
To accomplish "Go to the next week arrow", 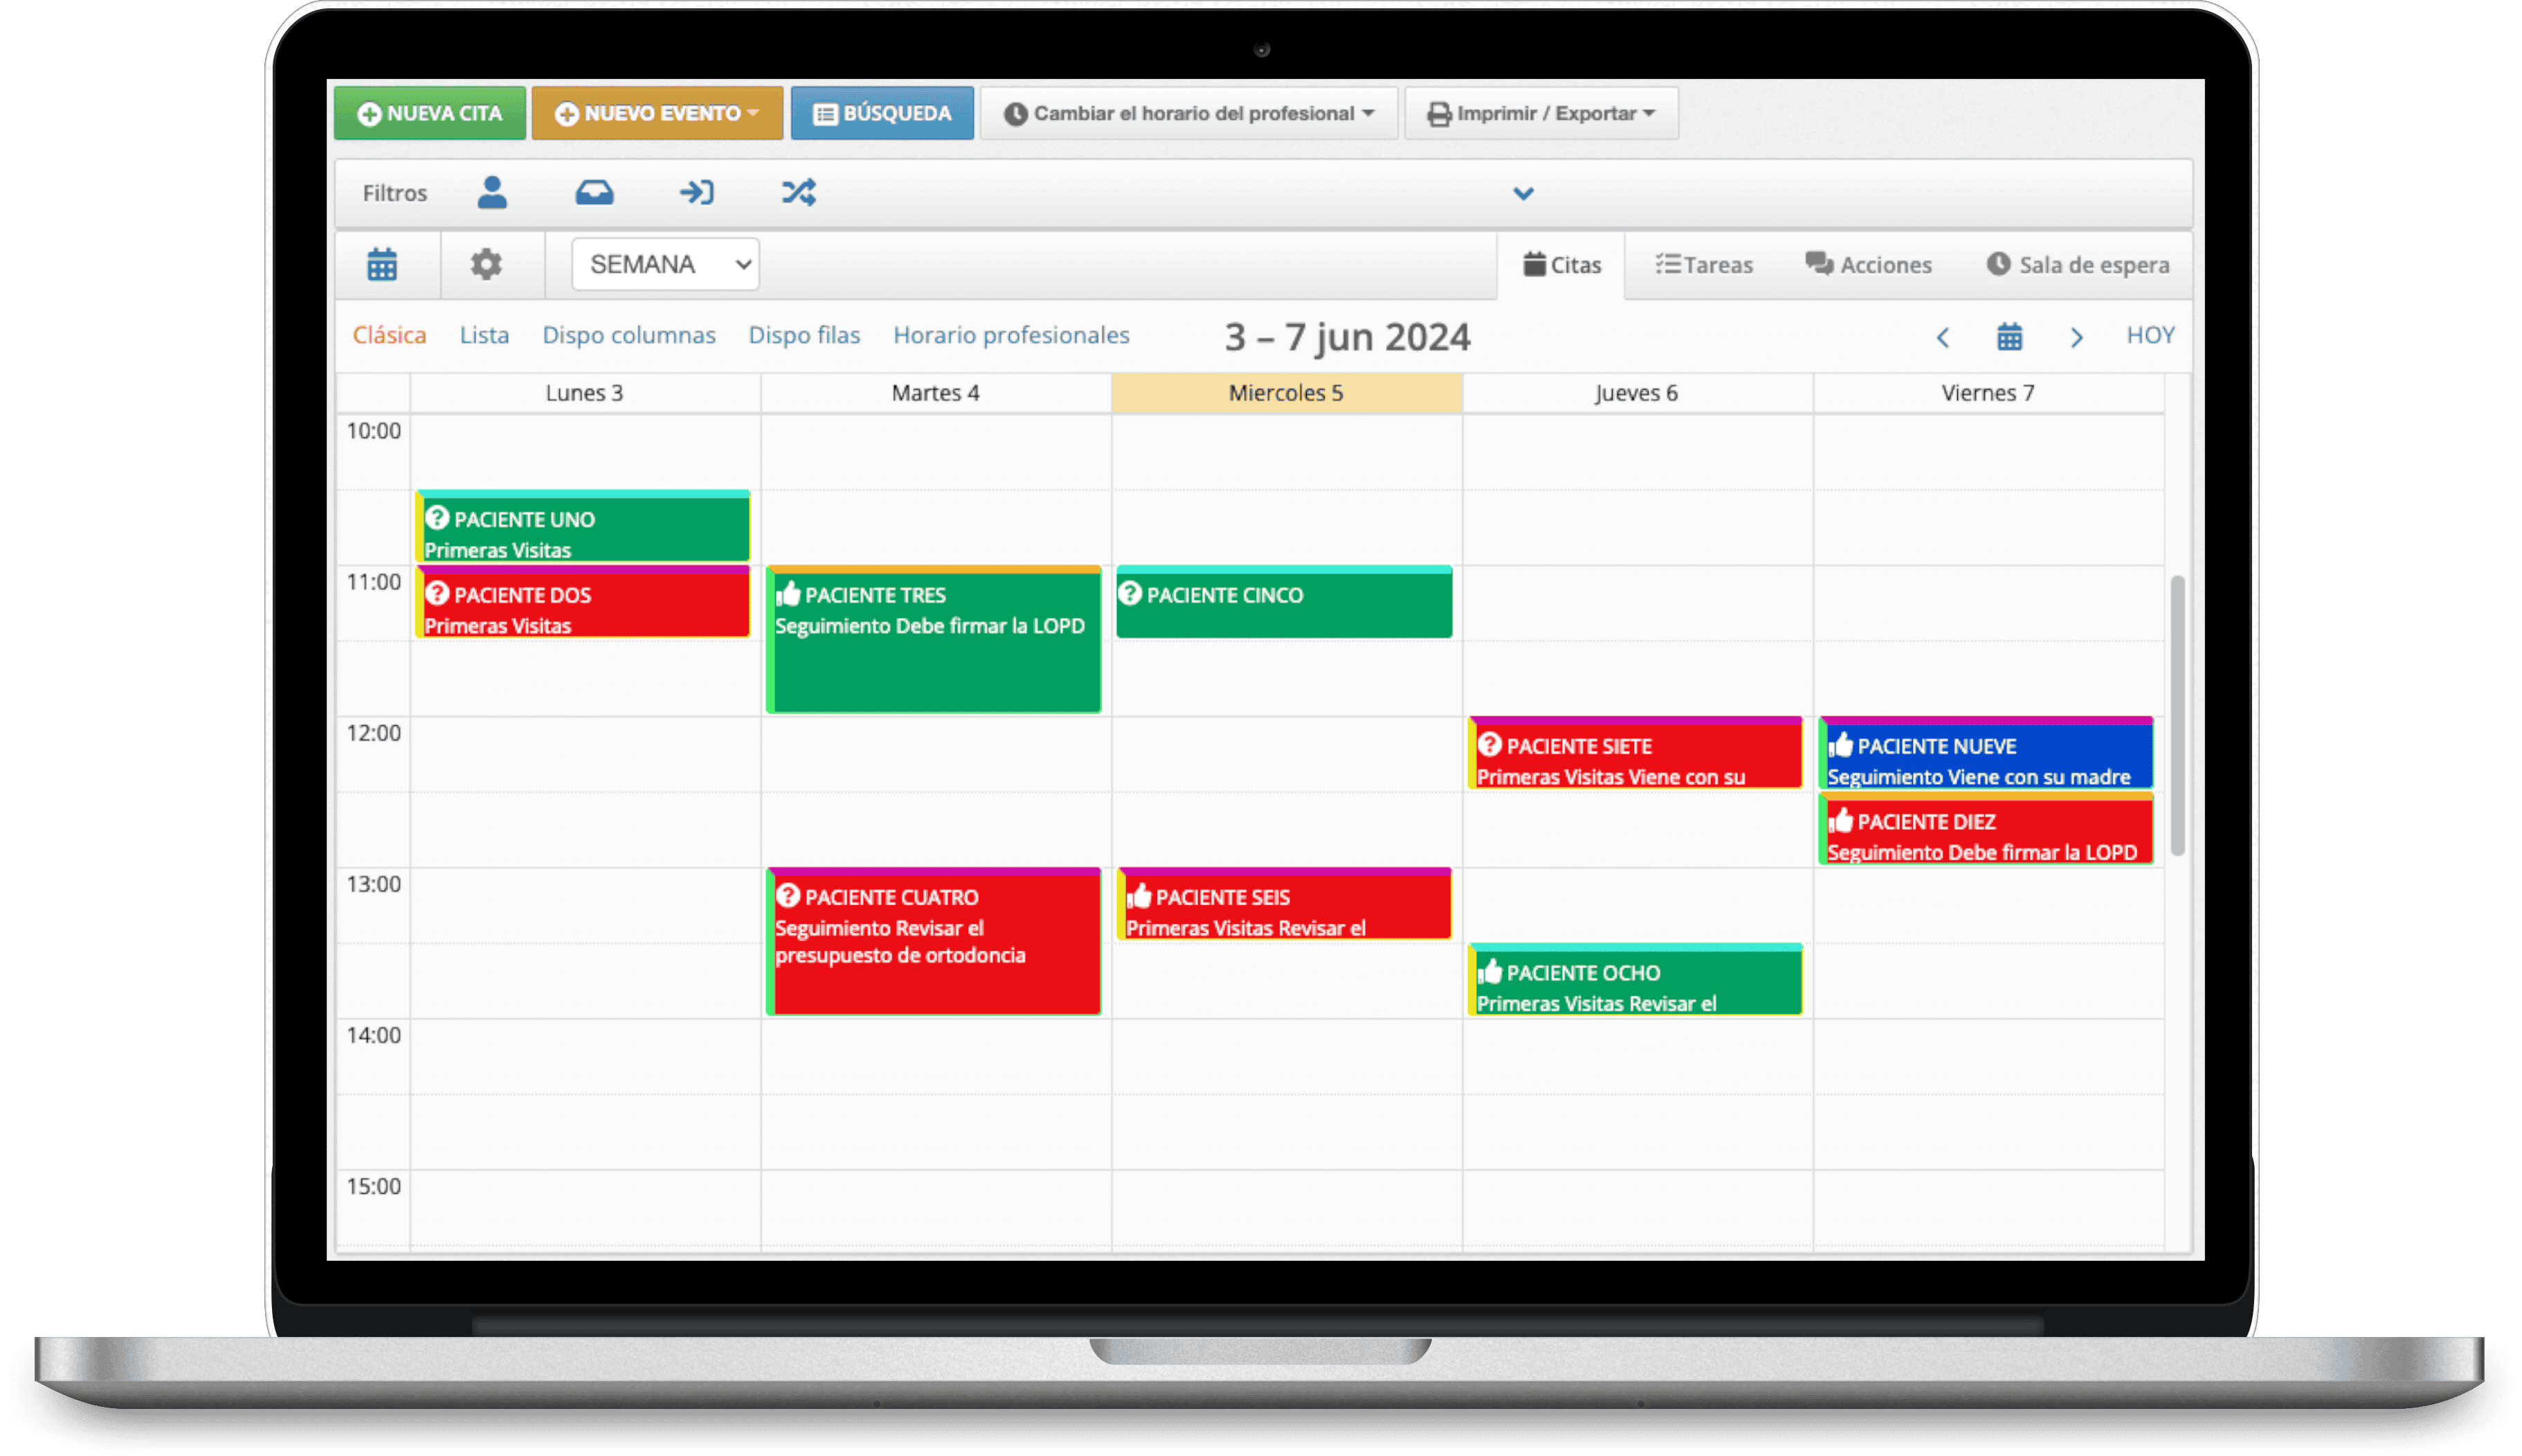I will coord(2076,337).
